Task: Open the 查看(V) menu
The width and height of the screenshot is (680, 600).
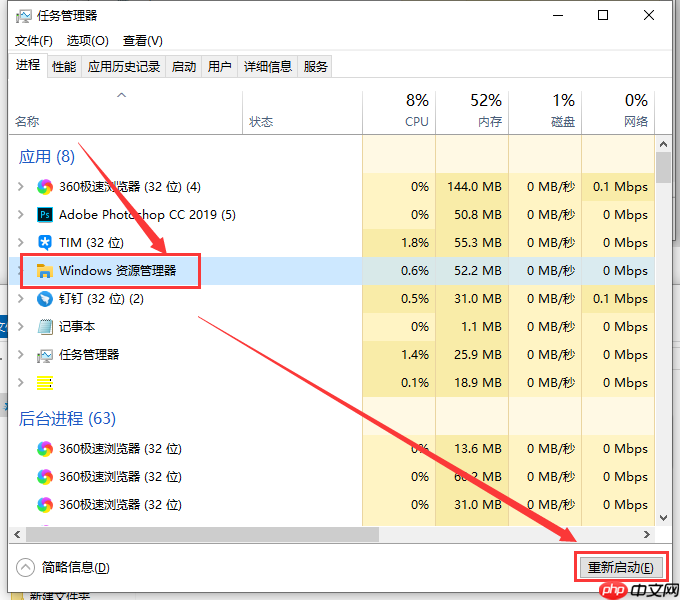Action: pyautogui.click(x=143, y=41)
